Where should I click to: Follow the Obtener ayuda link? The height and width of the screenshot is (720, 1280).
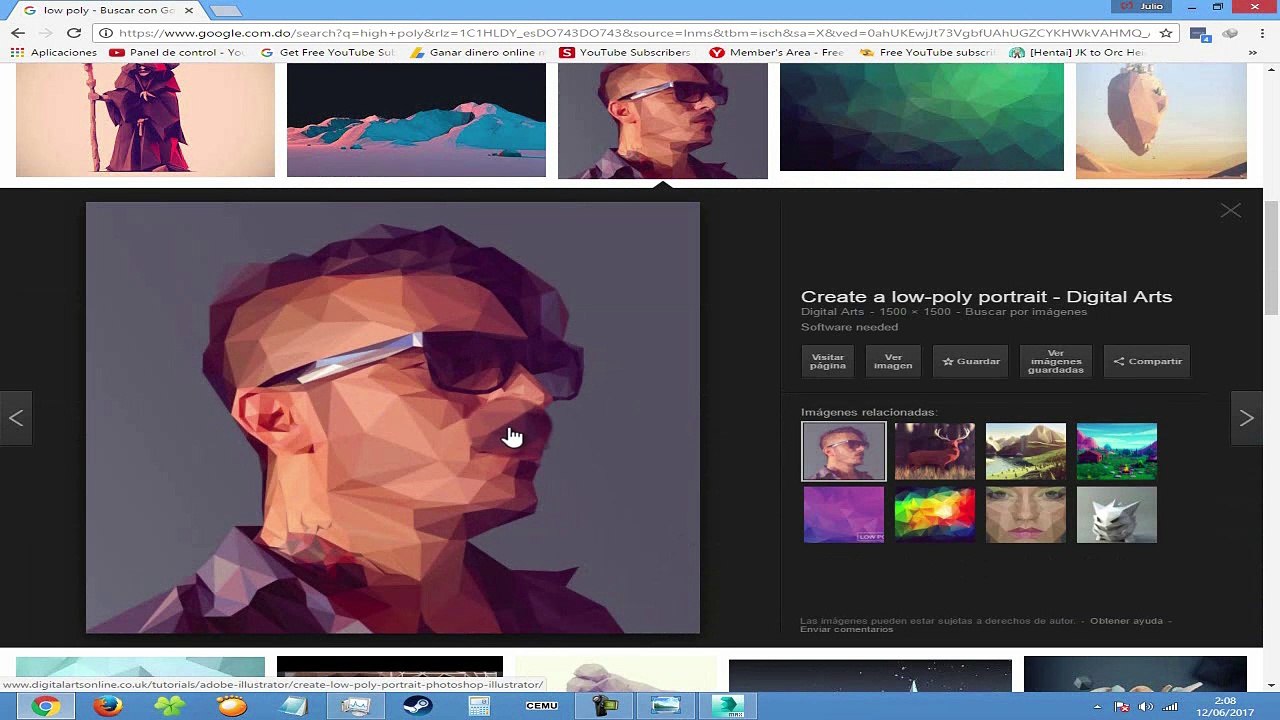coord(1126,621)
